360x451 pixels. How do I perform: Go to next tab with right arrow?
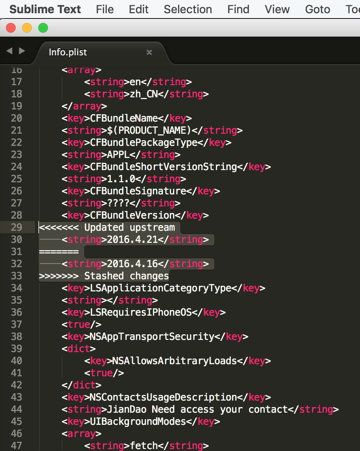point(22,51)
